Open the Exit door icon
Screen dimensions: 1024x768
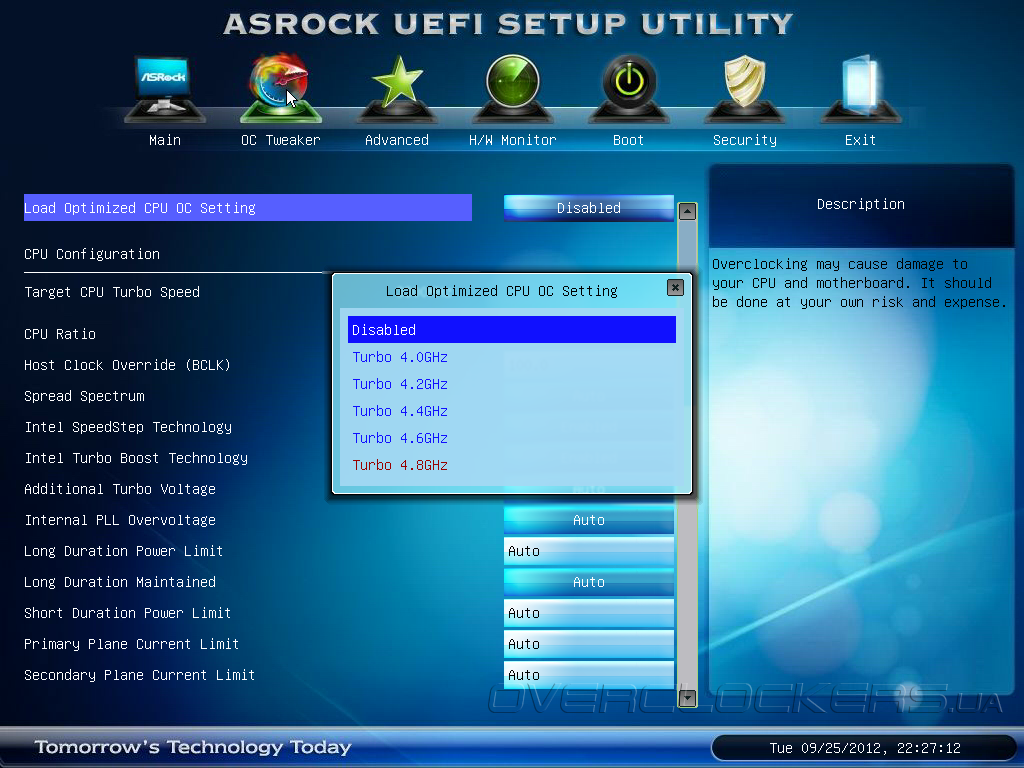[x=861, y=88]
